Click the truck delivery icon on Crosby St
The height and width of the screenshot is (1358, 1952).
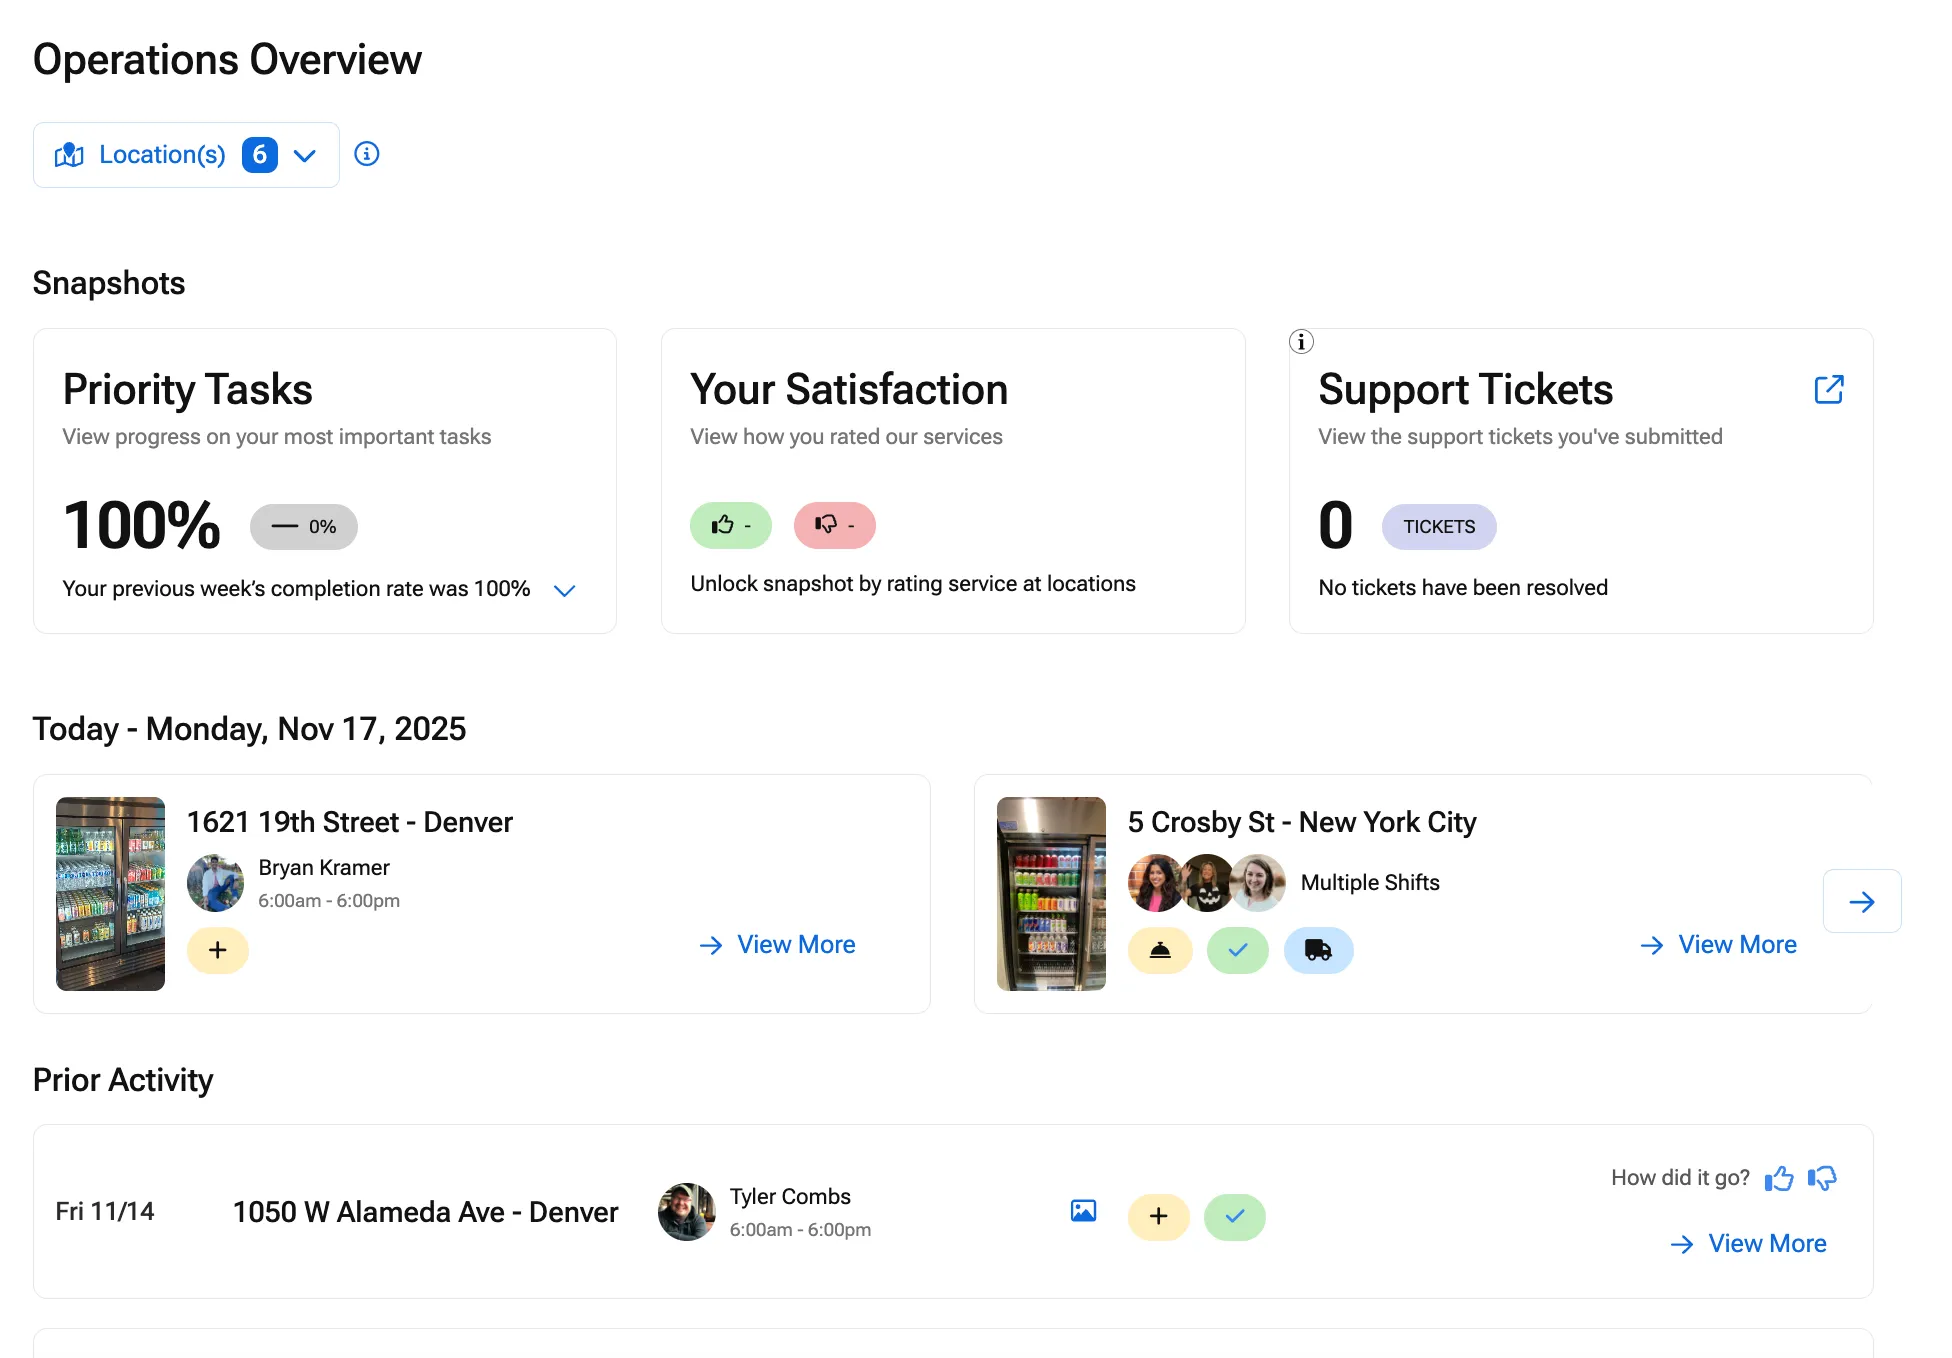click(1318, 950)
